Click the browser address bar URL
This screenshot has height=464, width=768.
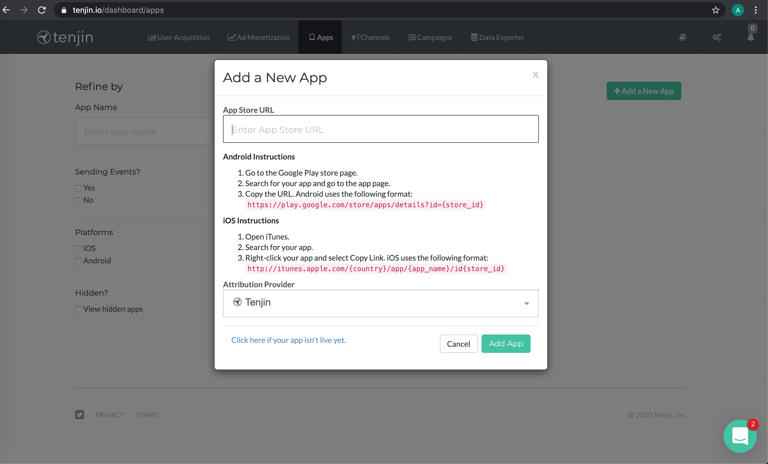[118, 10]
